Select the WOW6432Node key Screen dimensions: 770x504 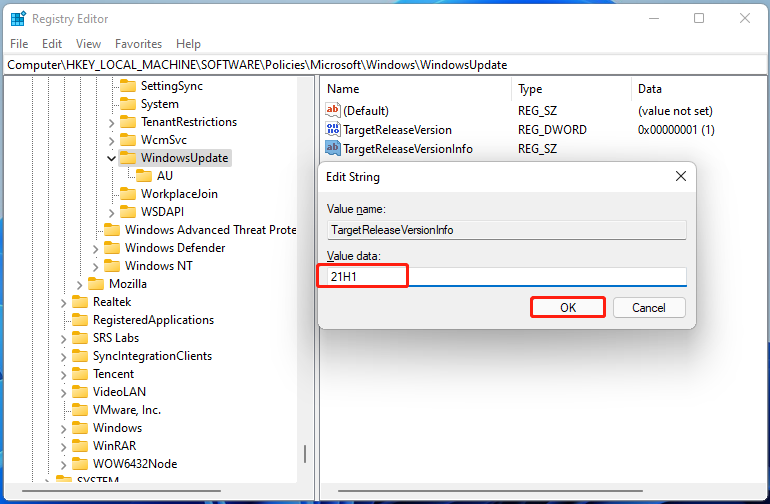135,464
